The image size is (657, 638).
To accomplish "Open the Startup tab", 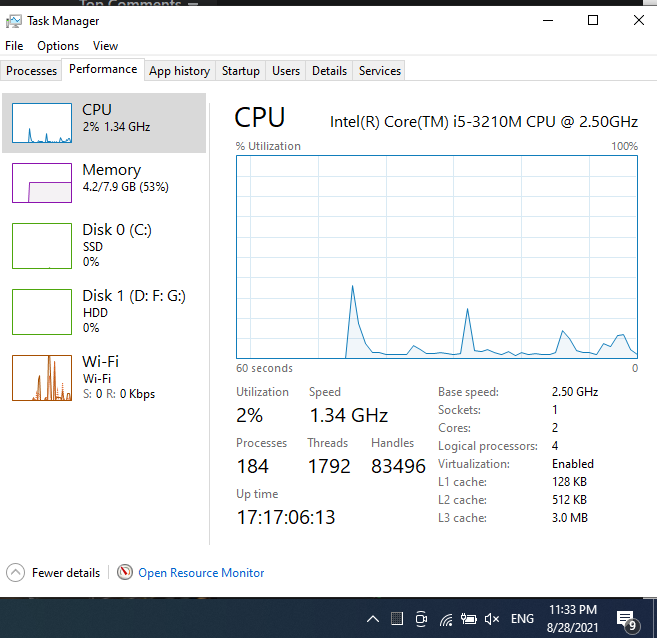I will (241, 71).
